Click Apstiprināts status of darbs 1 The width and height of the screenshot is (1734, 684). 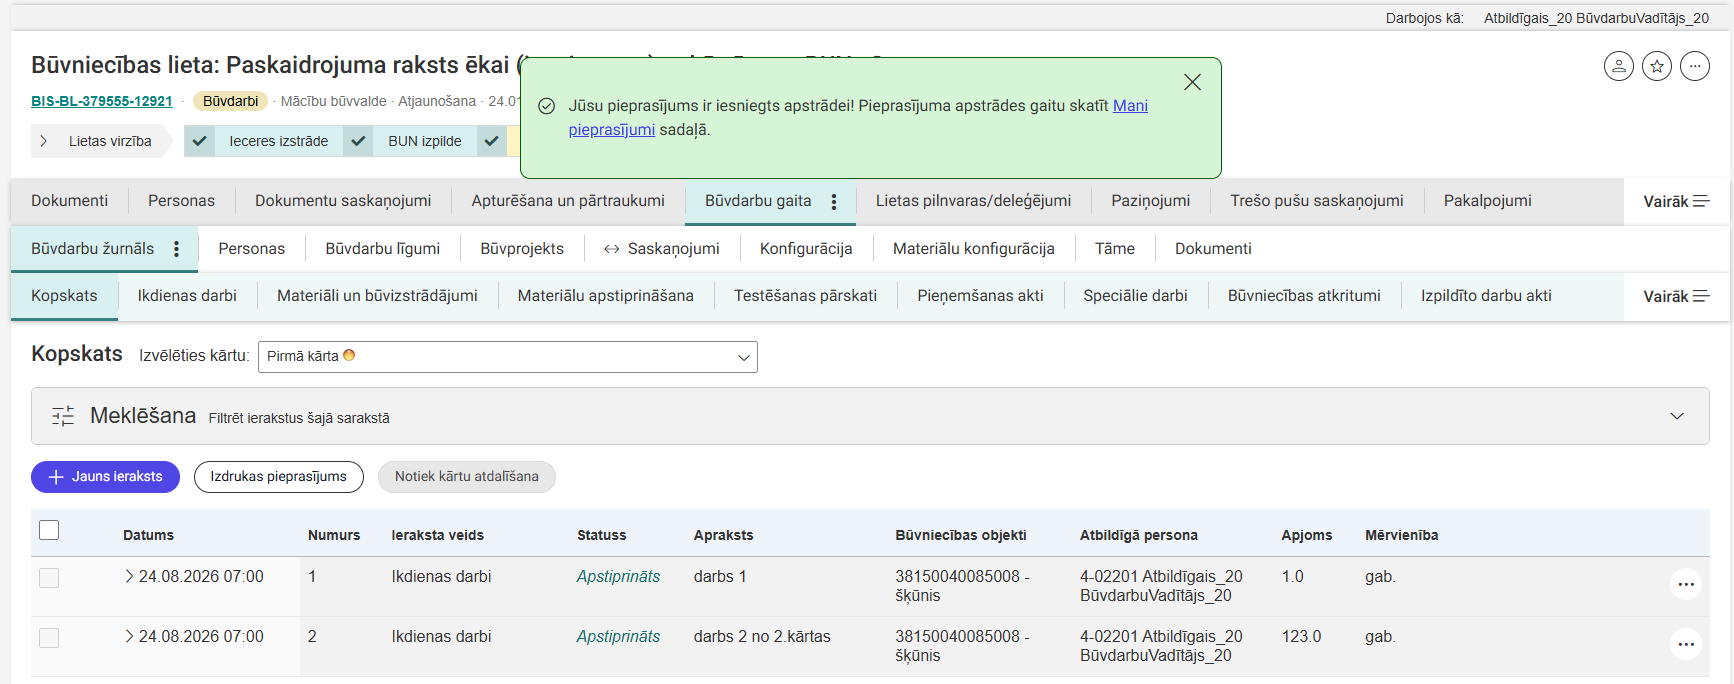pos(618,577)
